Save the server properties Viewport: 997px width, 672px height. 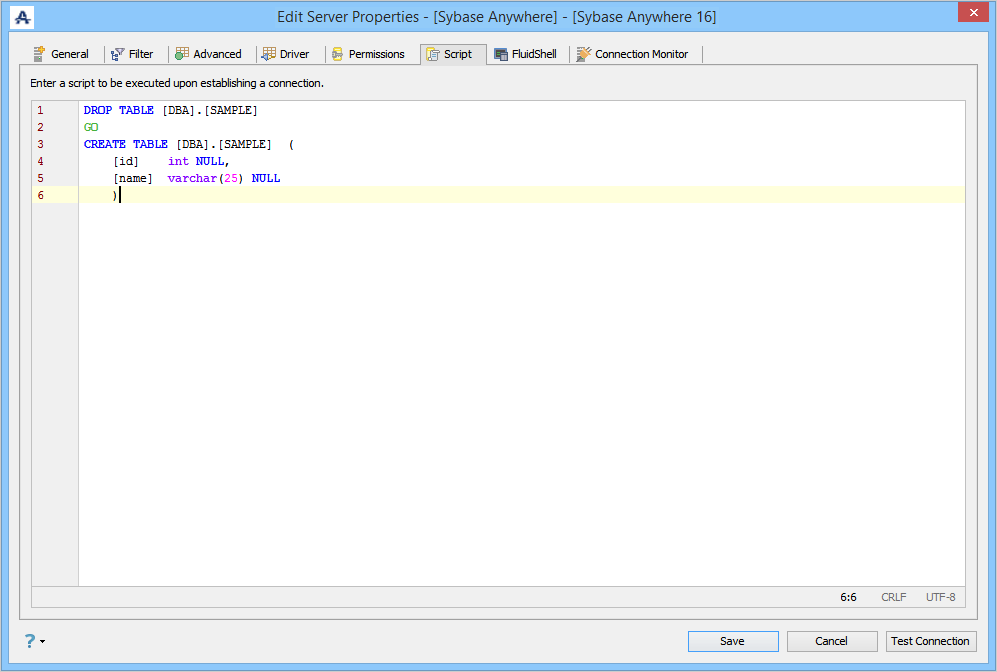[732, 641]
